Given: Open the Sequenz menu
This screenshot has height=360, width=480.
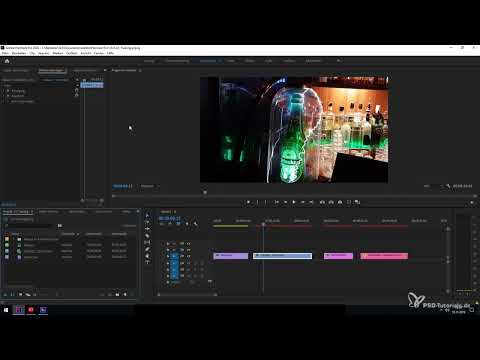Looking at the screenshot, I should pos(44,53).
